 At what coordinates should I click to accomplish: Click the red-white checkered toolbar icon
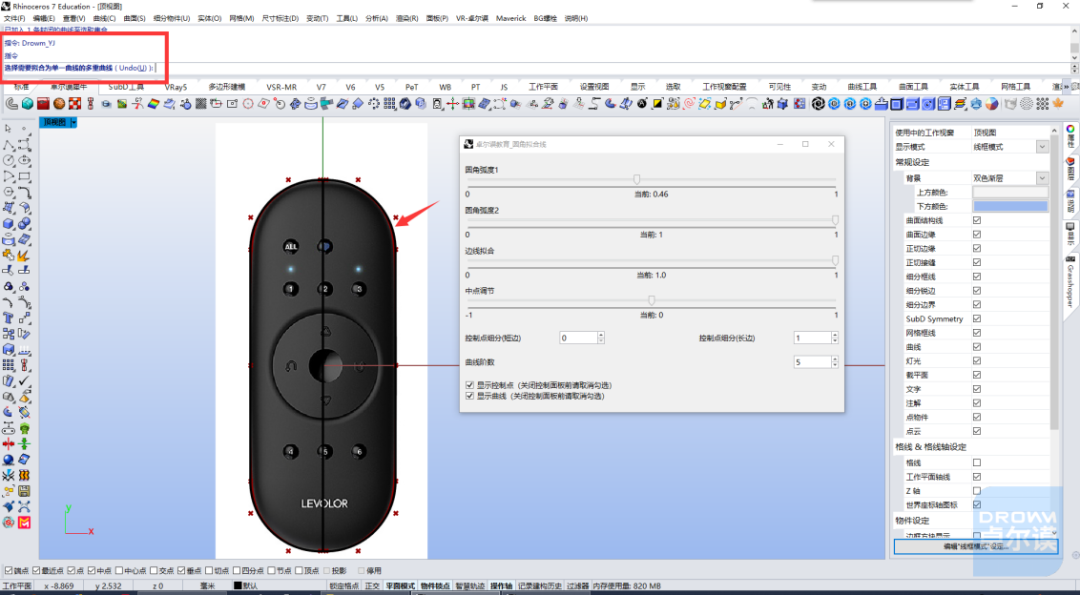[74, 104]
